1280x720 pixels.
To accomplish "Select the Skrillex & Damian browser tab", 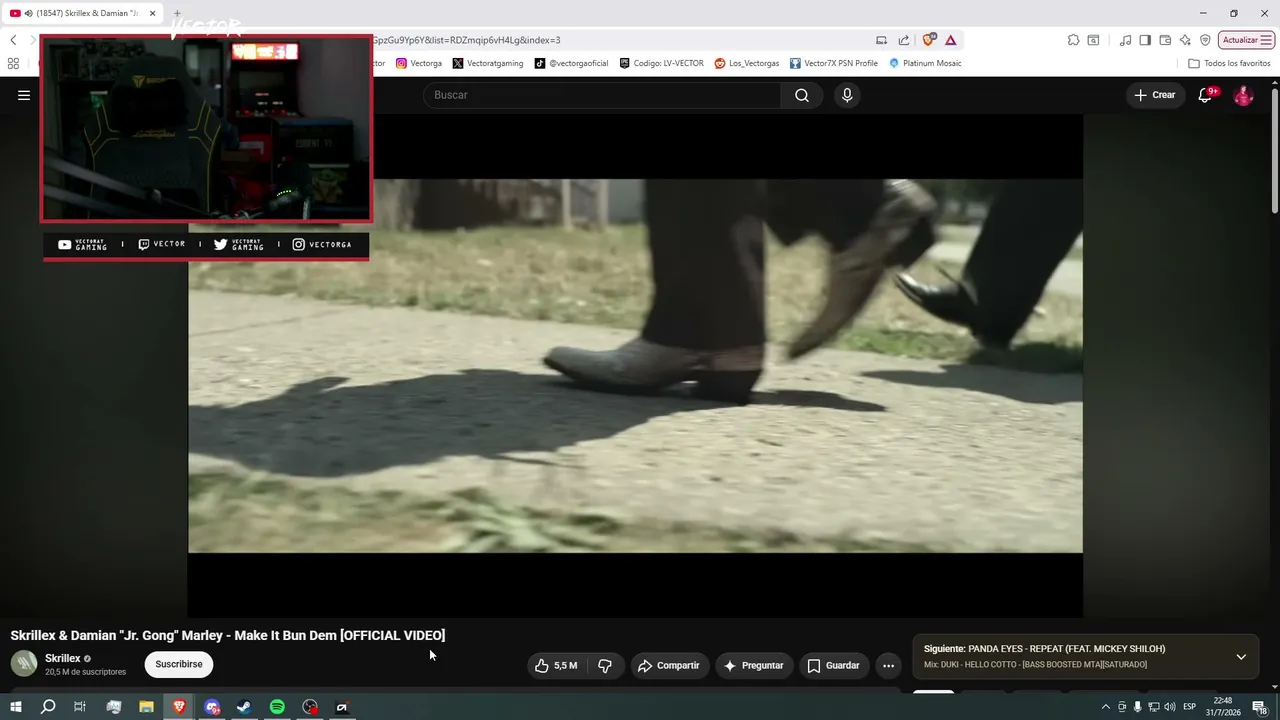I will tap(82, 13).
